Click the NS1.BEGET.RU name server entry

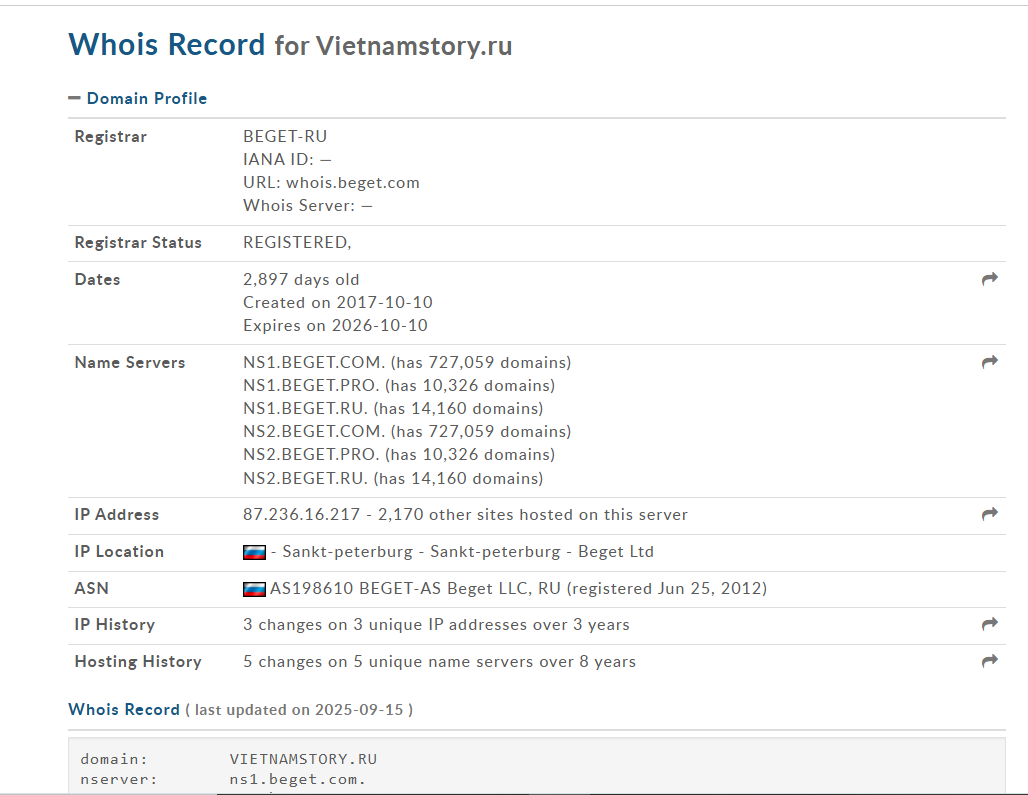point(393,408)
